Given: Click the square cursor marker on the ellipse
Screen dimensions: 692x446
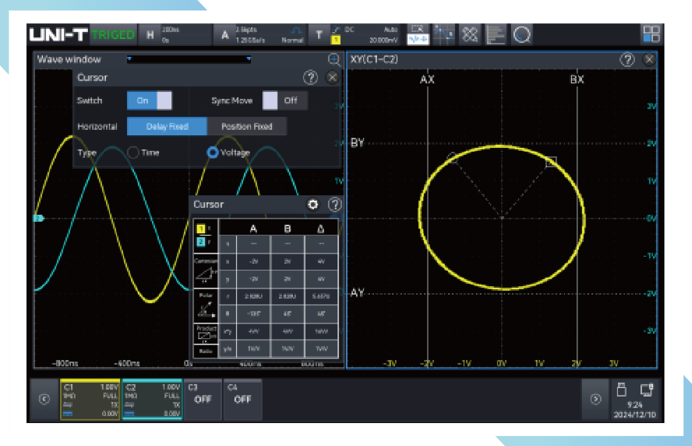Looking at the screenshot, I should 551,162.
